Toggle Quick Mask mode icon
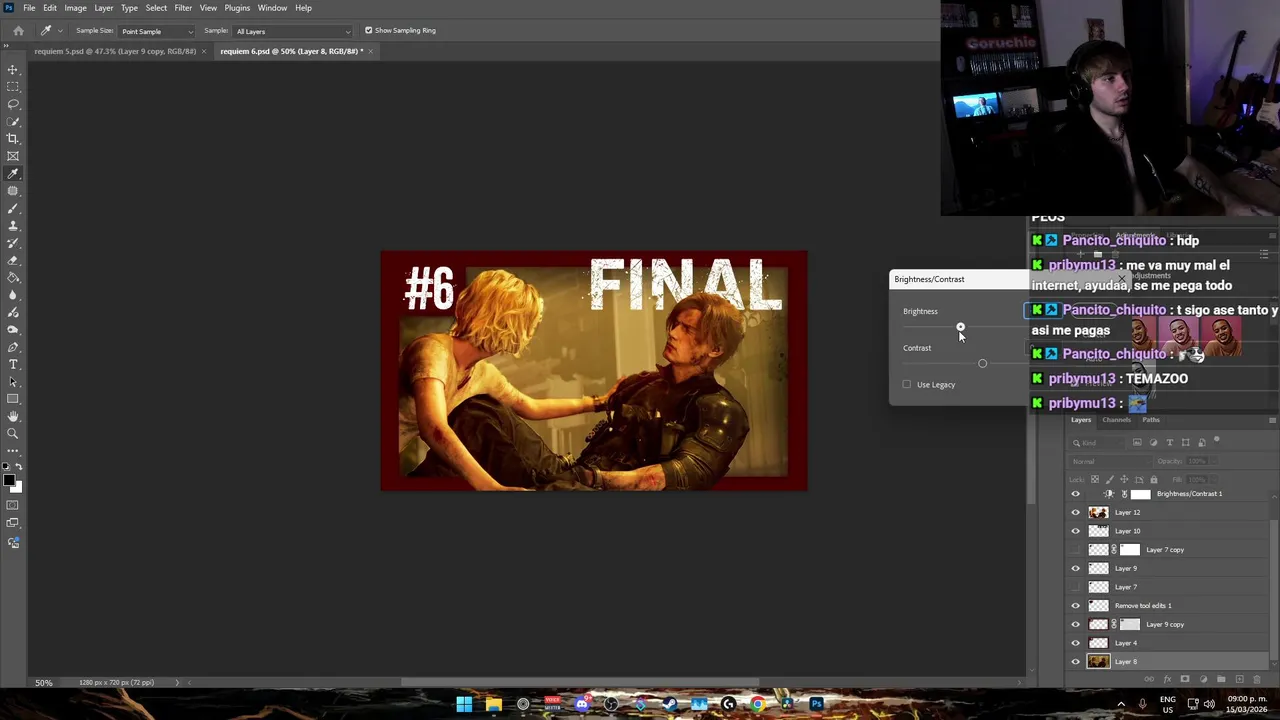The width and height of the screenshot is (1280, 720). click(x=13, y=505)
